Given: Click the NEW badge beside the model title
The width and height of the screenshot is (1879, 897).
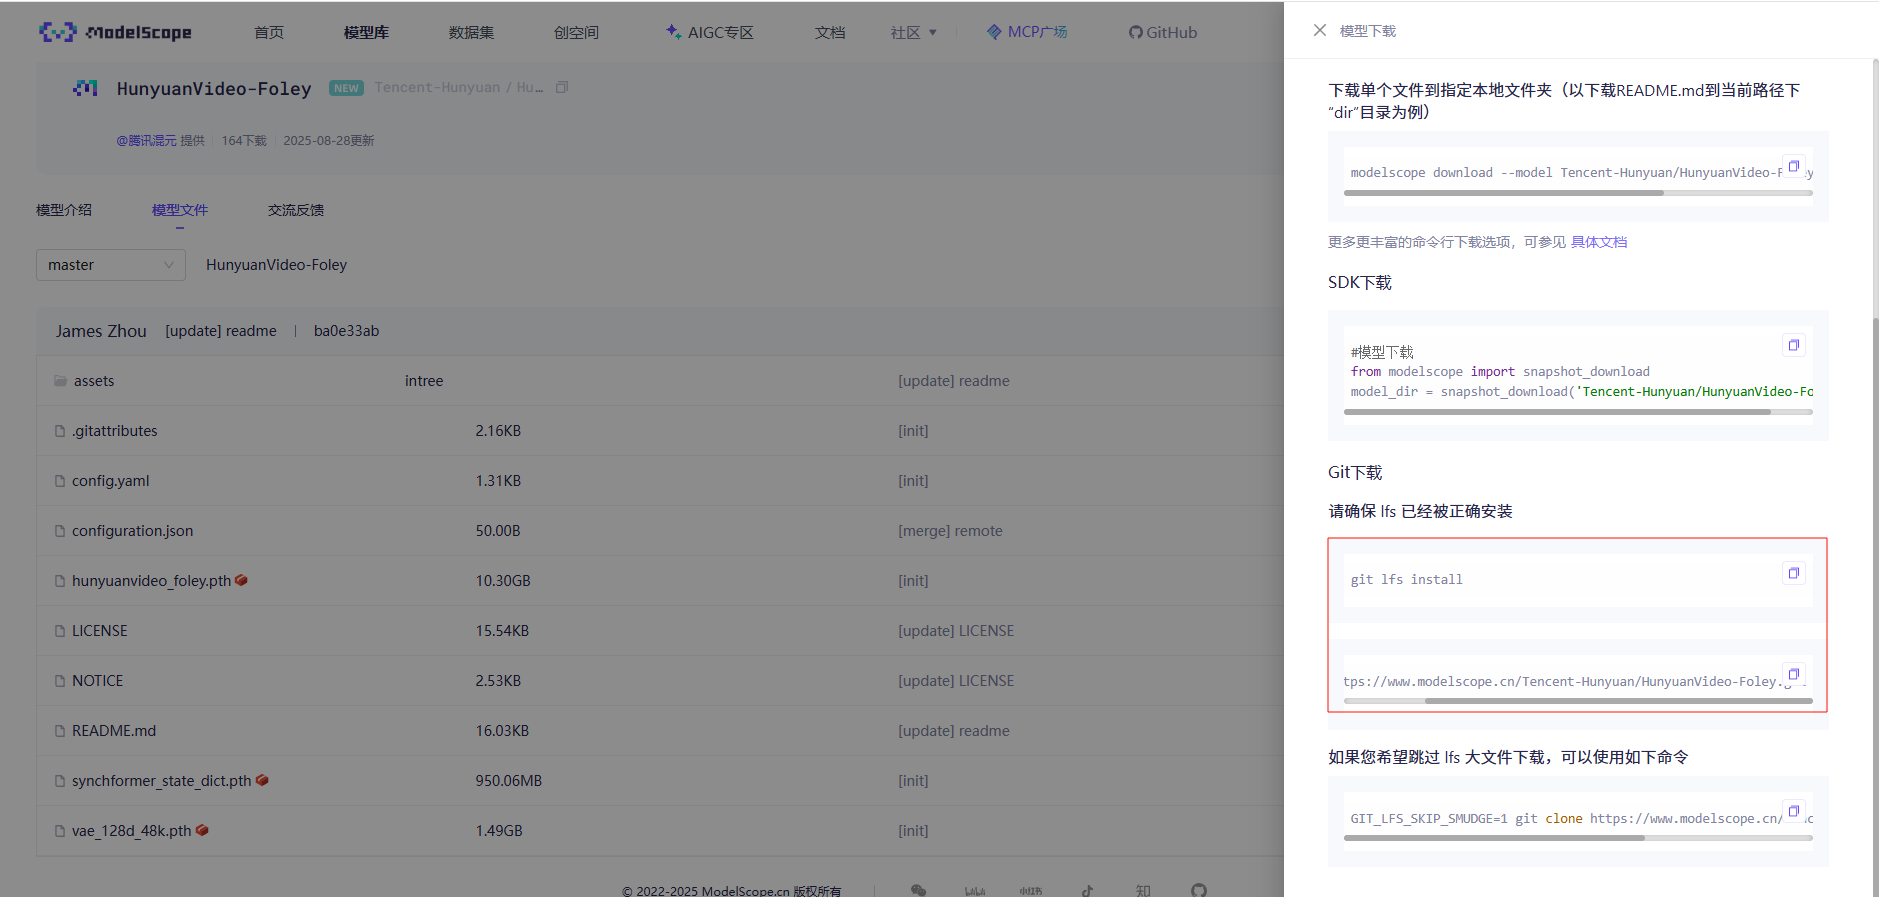Looking at the screenshot, I should 346,88.
